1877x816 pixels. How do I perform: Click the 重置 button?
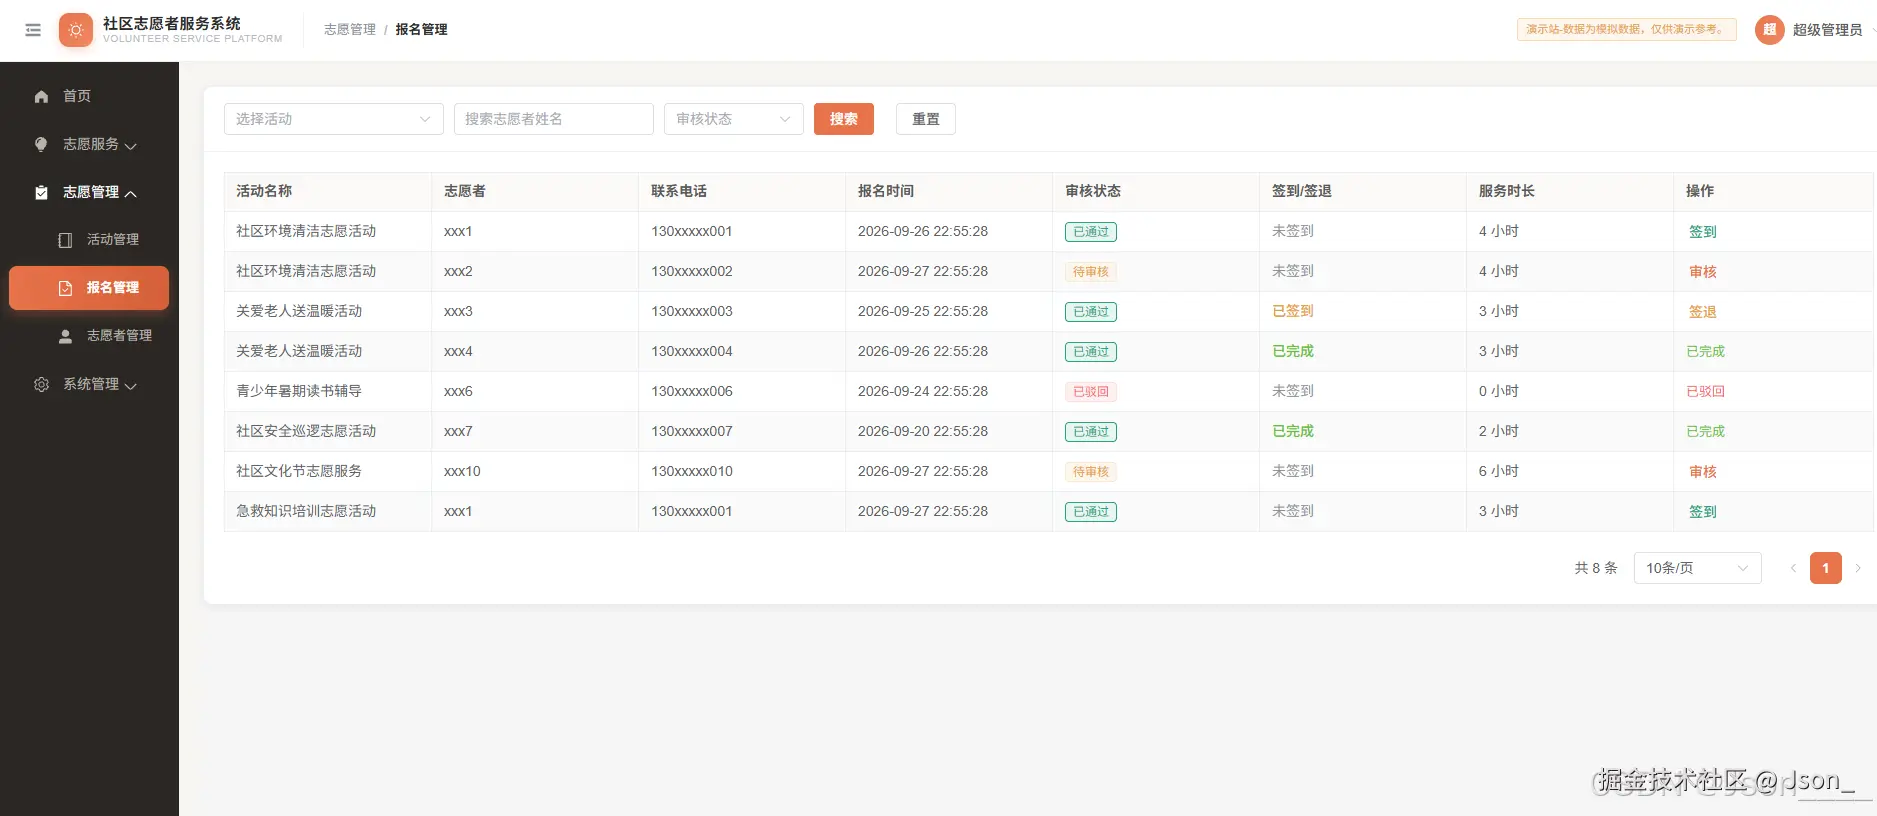click(926, 119)
